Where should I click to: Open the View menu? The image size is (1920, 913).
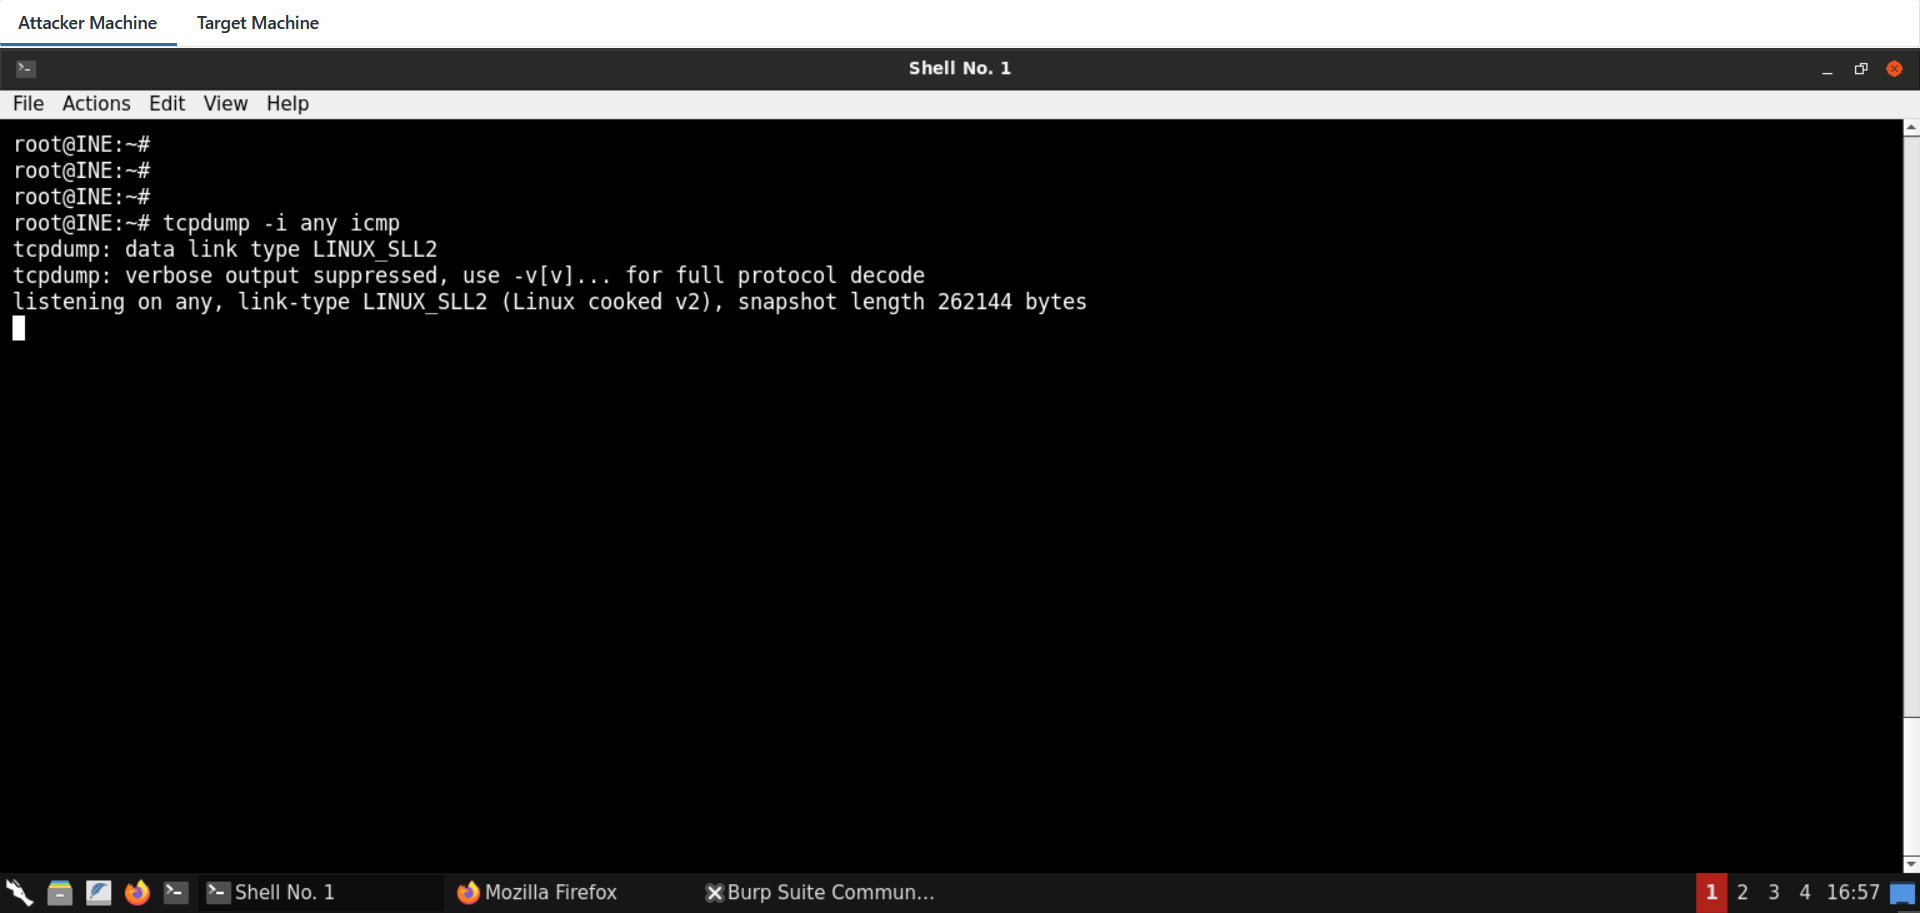(x=225, y=104)
